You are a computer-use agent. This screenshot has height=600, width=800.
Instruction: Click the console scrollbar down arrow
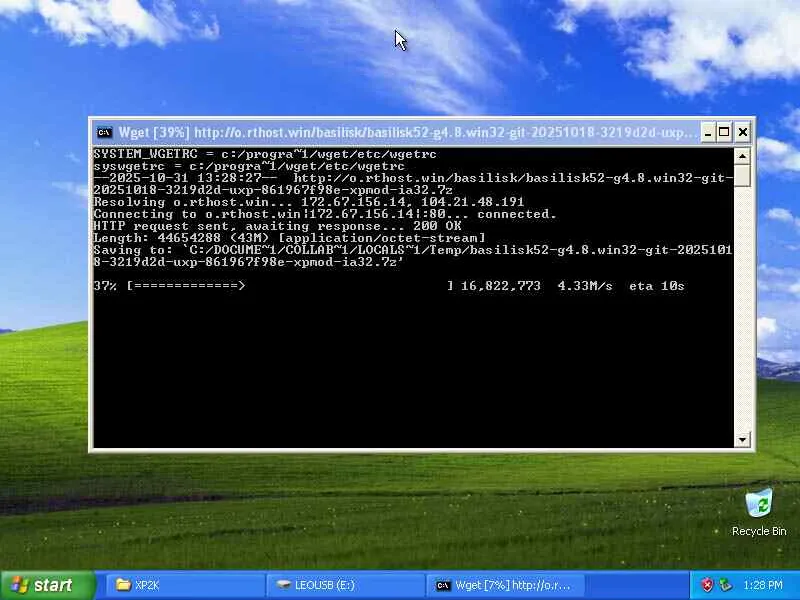742,439
